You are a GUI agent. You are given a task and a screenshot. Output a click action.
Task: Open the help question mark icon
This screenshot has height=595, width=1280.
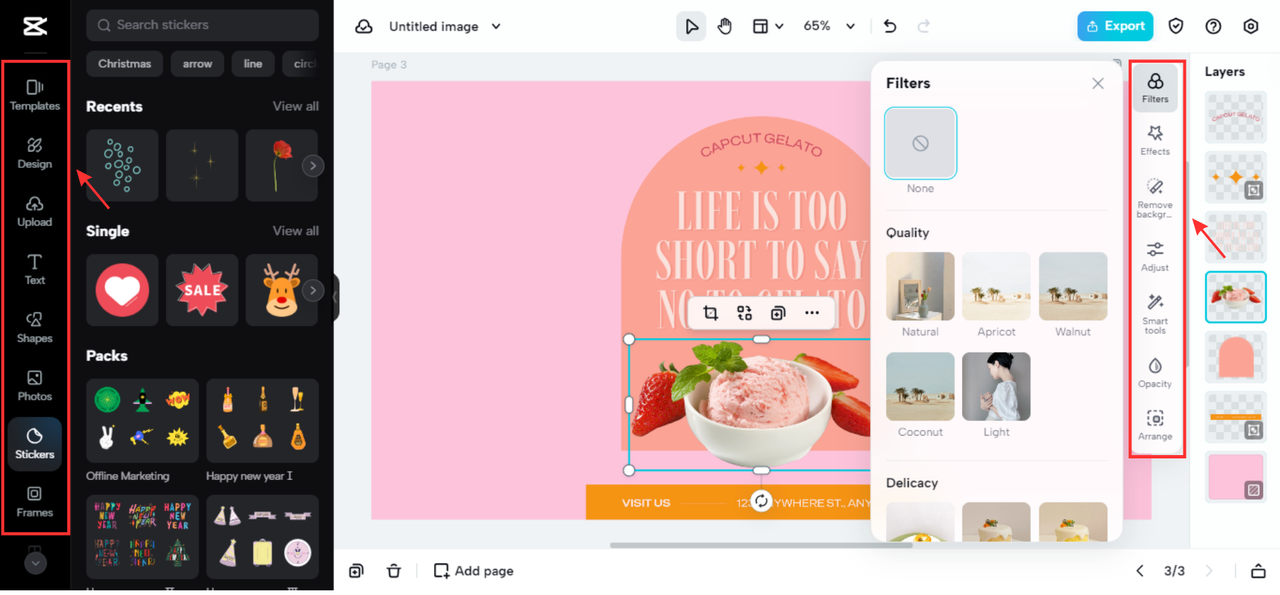pos(1213,26)
